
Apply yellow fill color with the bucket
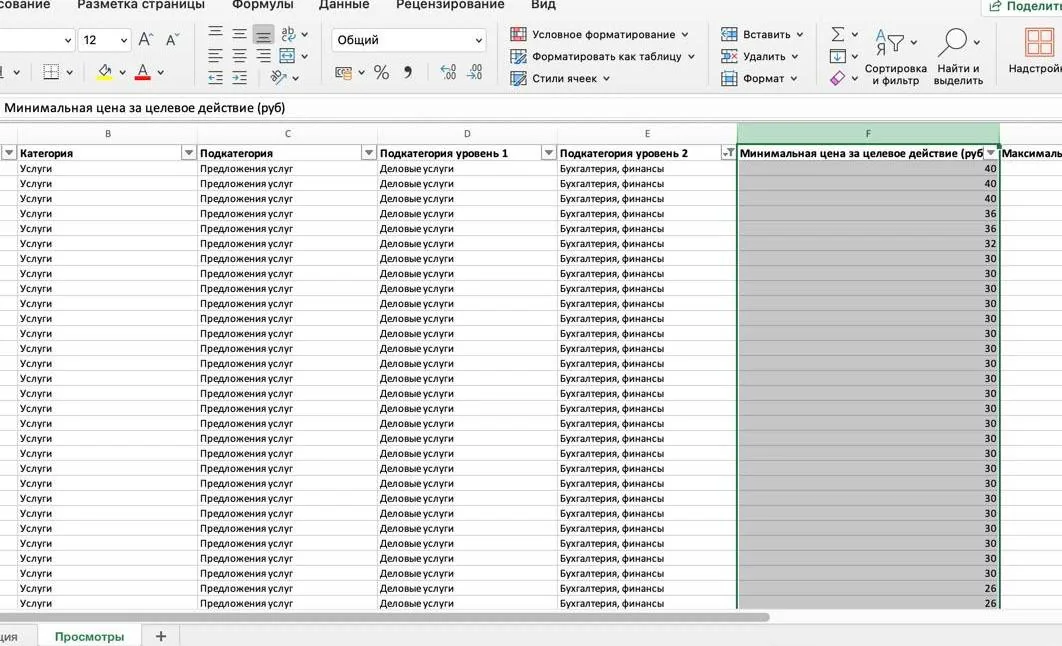(x=104, y=72)
